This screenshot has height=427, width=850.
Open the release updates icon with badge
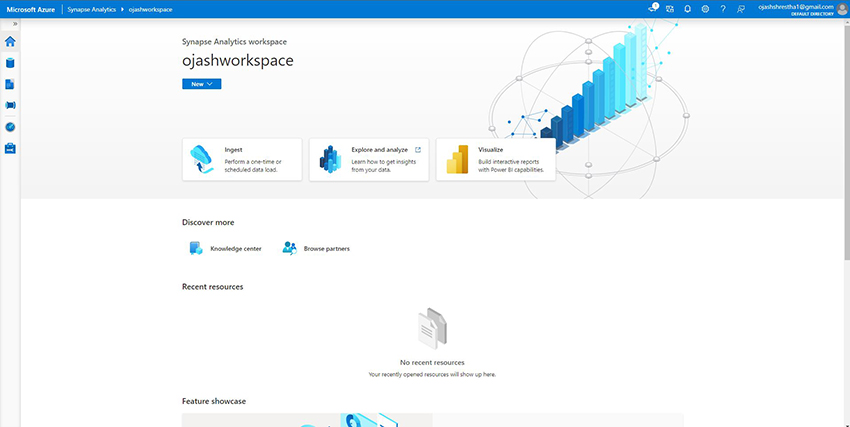[x=653, y=8]
